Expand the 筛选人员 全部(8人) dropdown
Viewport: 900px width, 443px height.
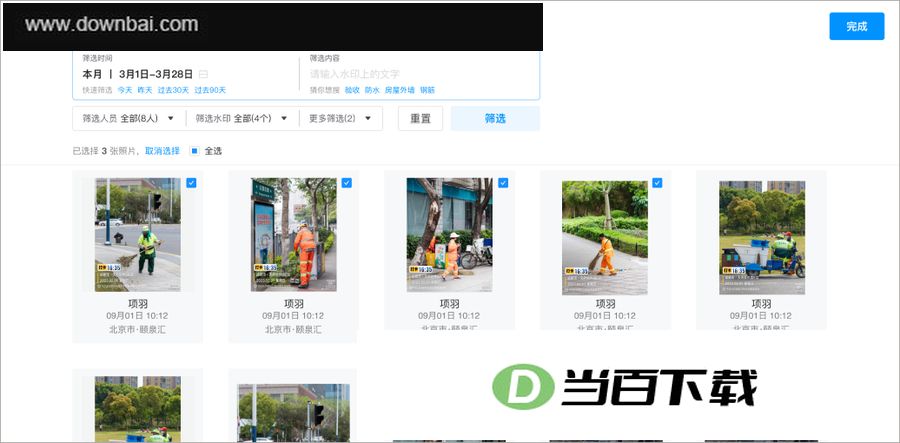[129, 118]
